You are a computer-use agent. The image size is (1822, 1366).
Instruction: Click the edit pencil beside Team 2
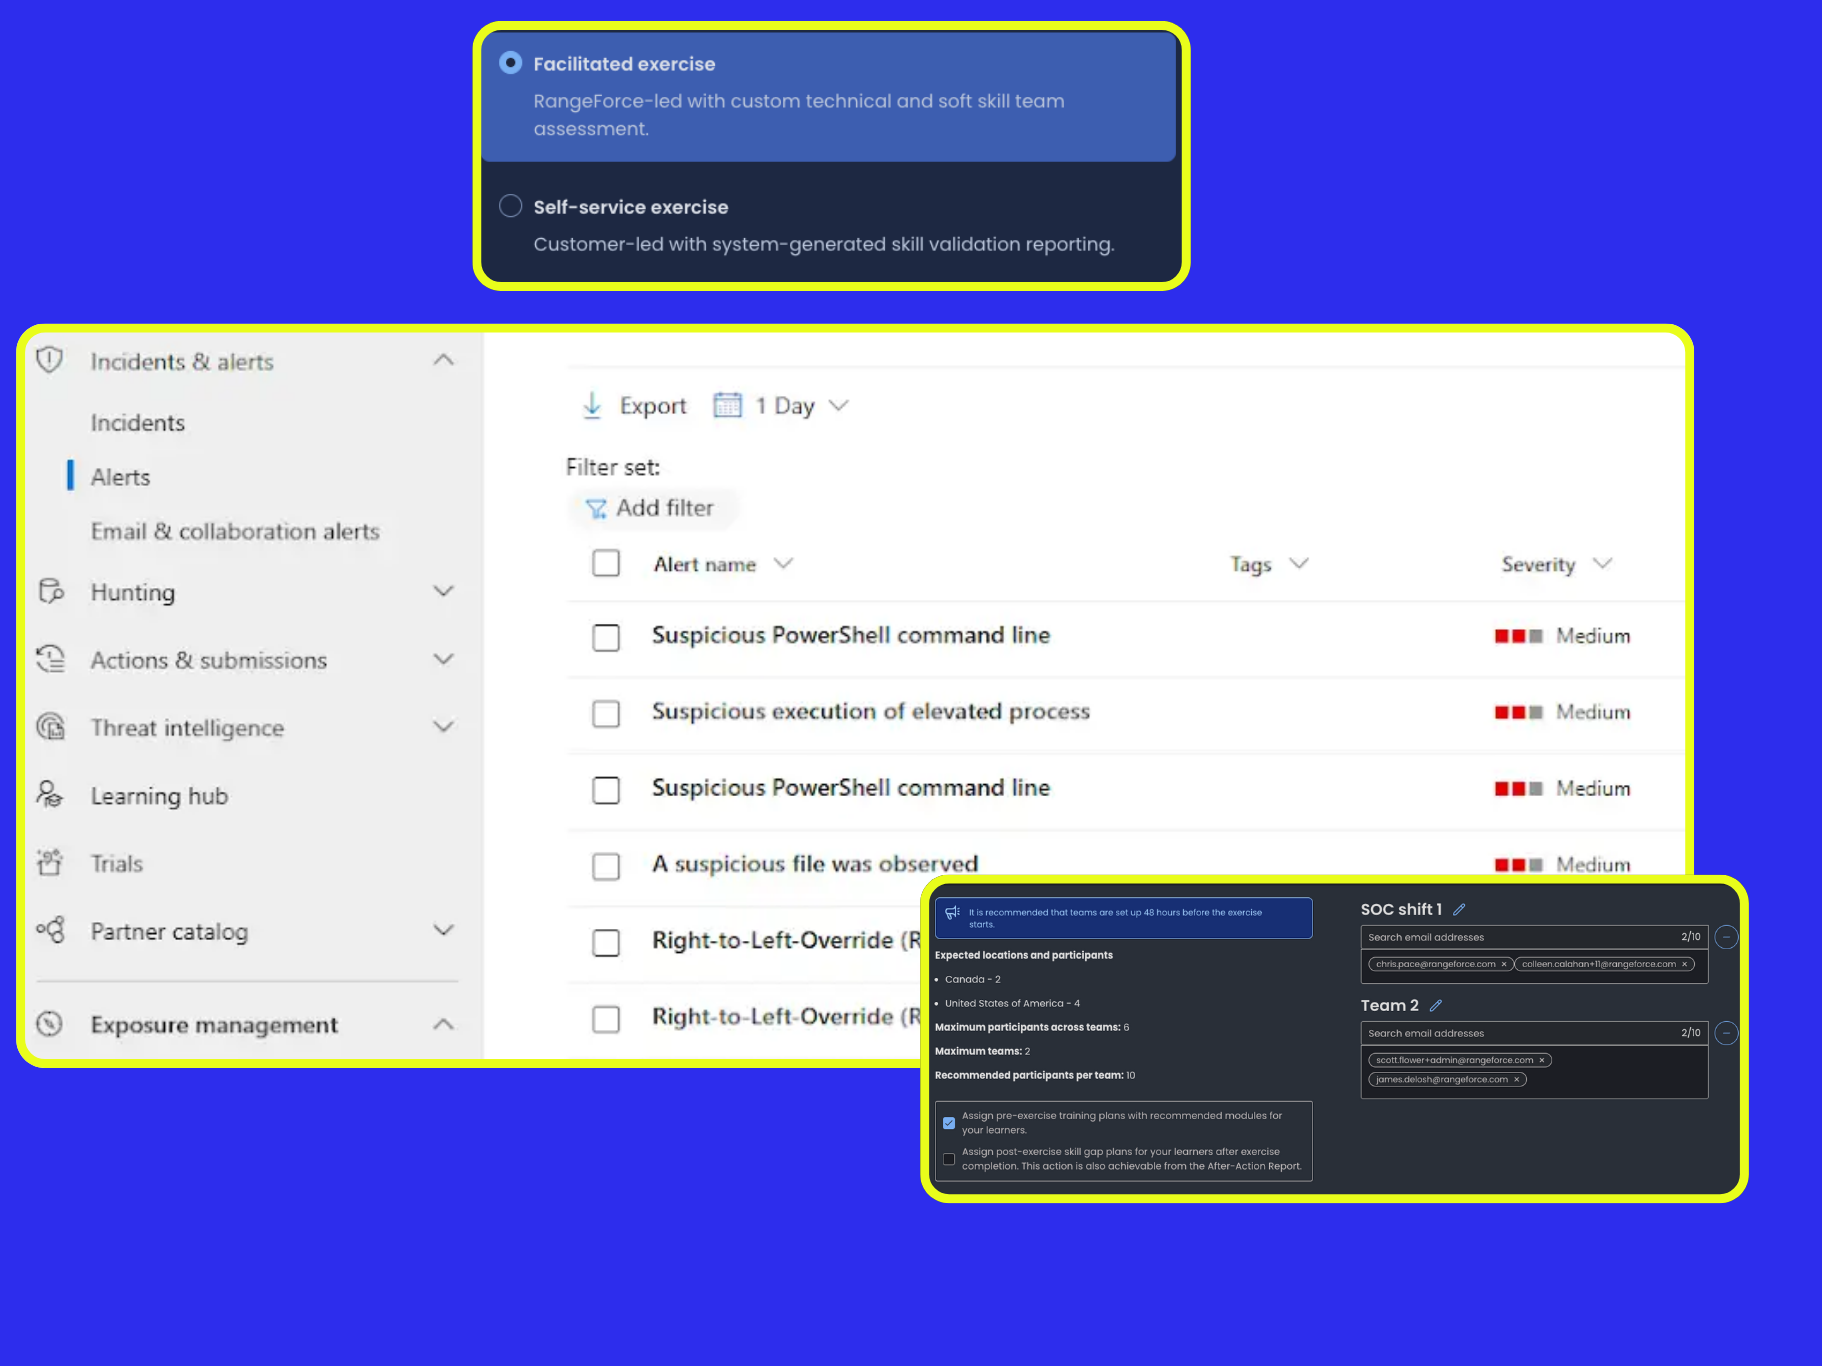tap(1436, 1005)
